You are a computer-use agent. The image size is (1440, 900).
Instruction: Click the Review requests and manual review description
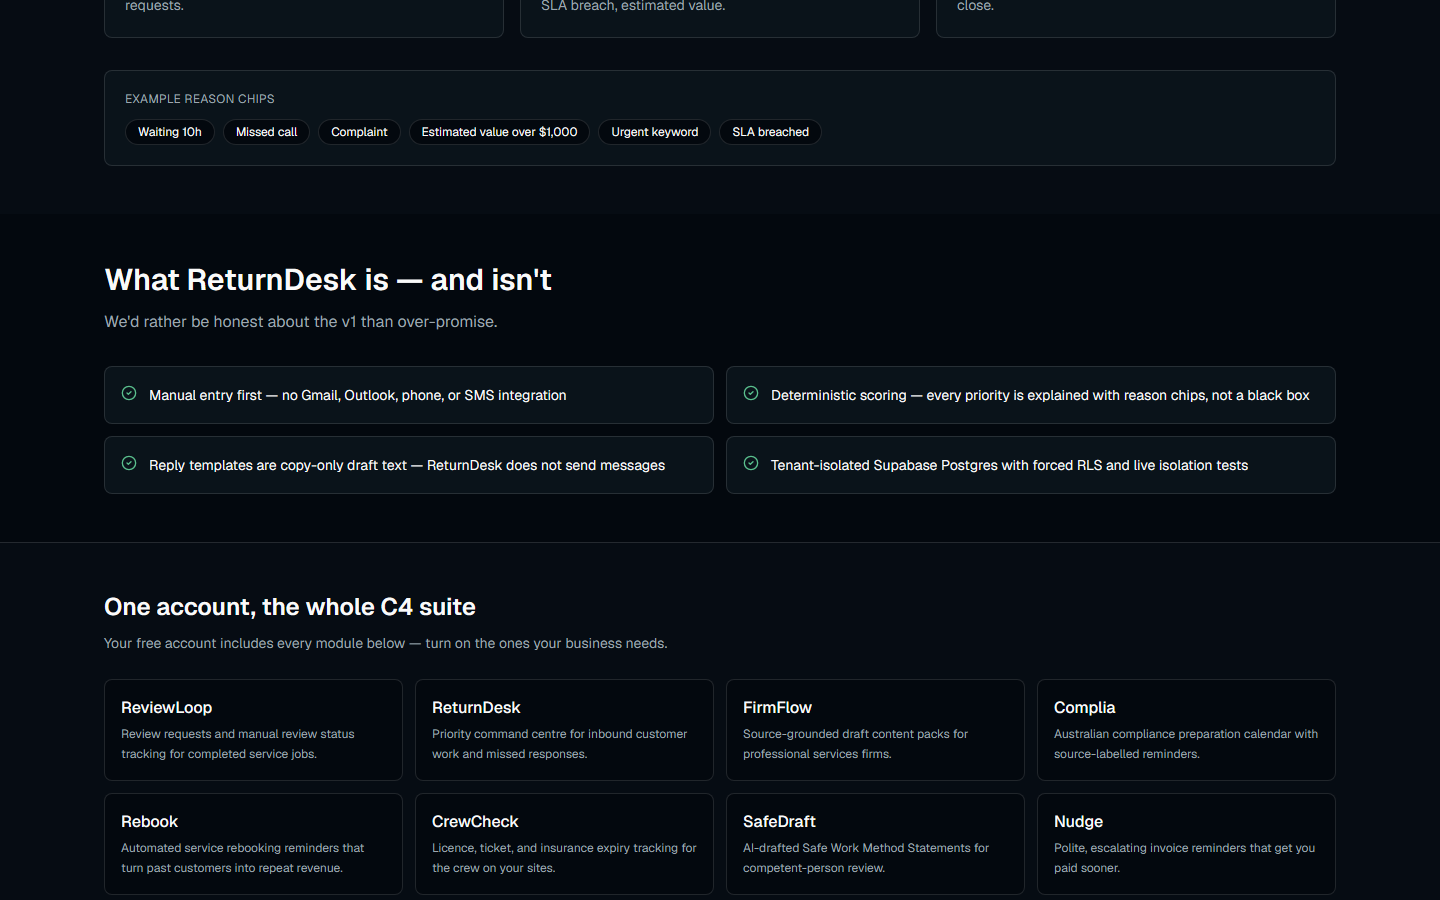pos(238,744)
